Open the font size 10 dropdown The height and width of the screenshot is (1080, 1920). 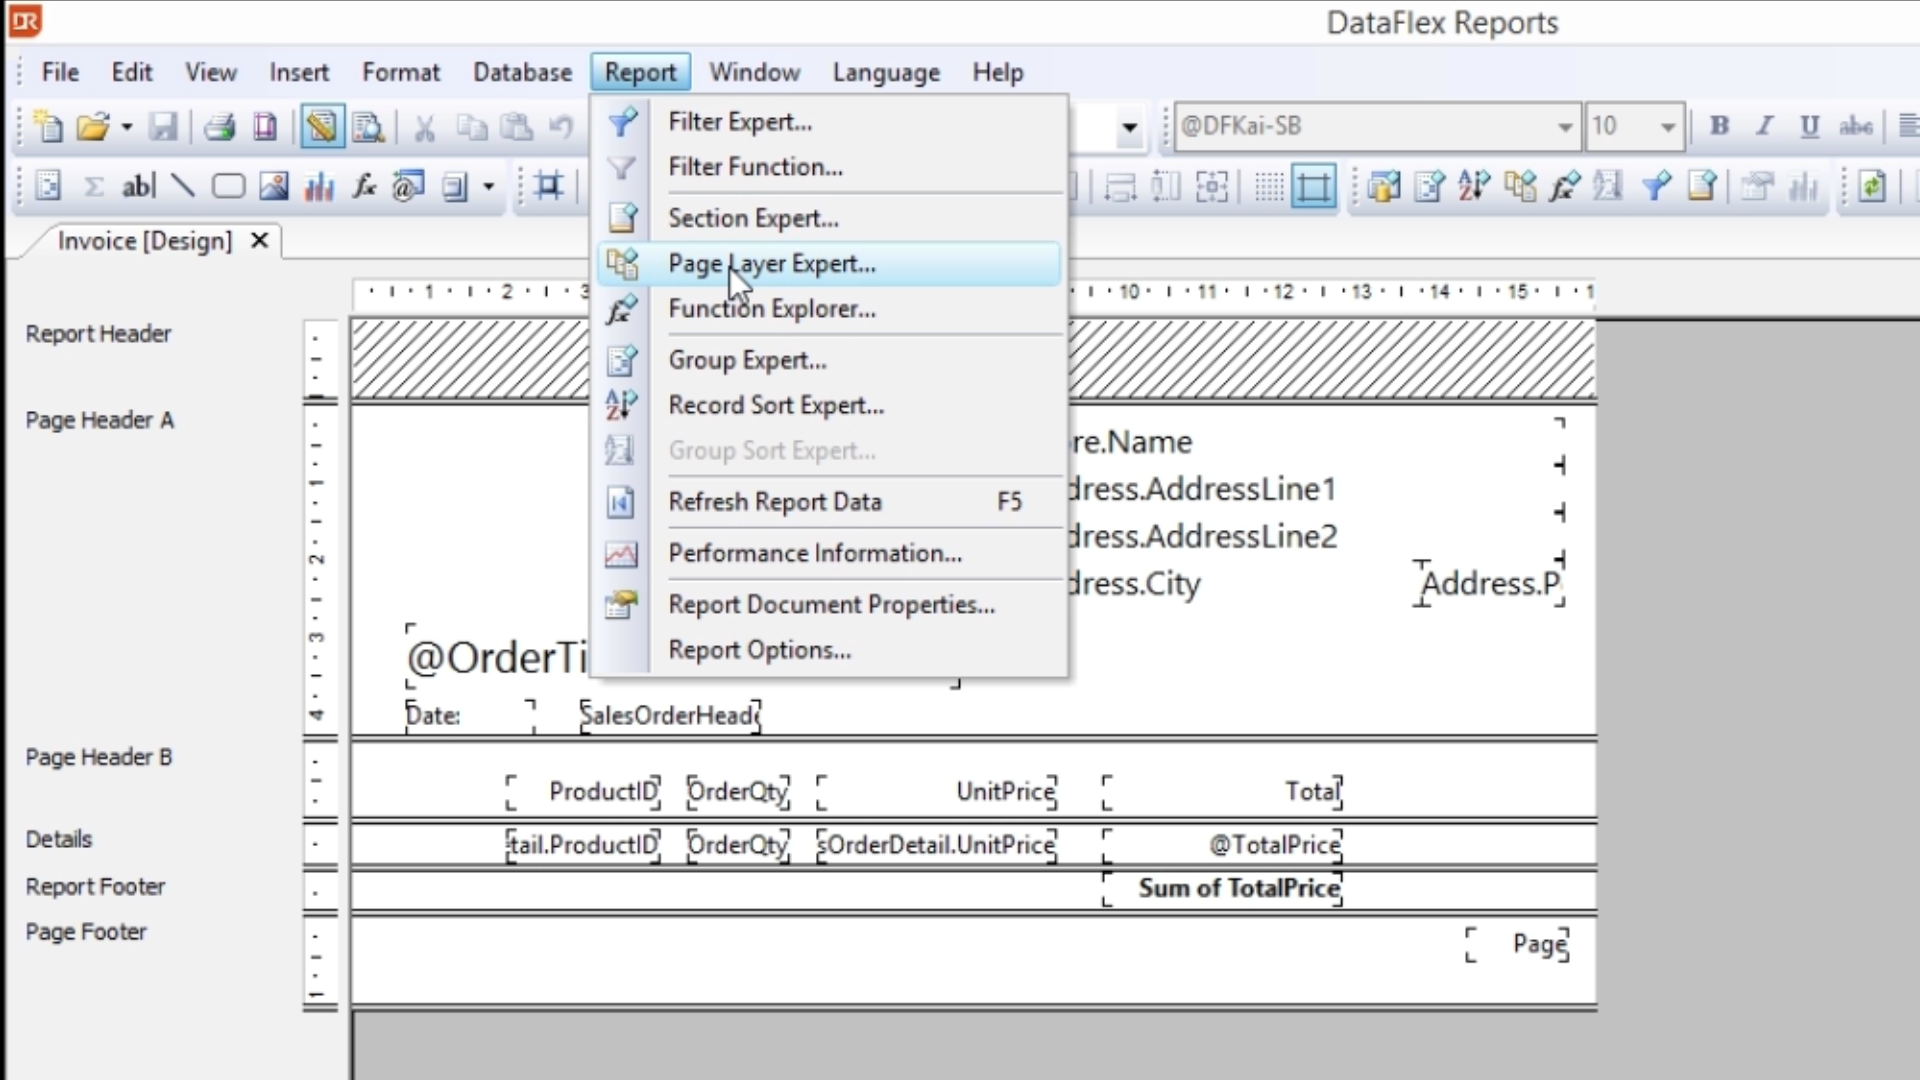(x=1667, y=127)
